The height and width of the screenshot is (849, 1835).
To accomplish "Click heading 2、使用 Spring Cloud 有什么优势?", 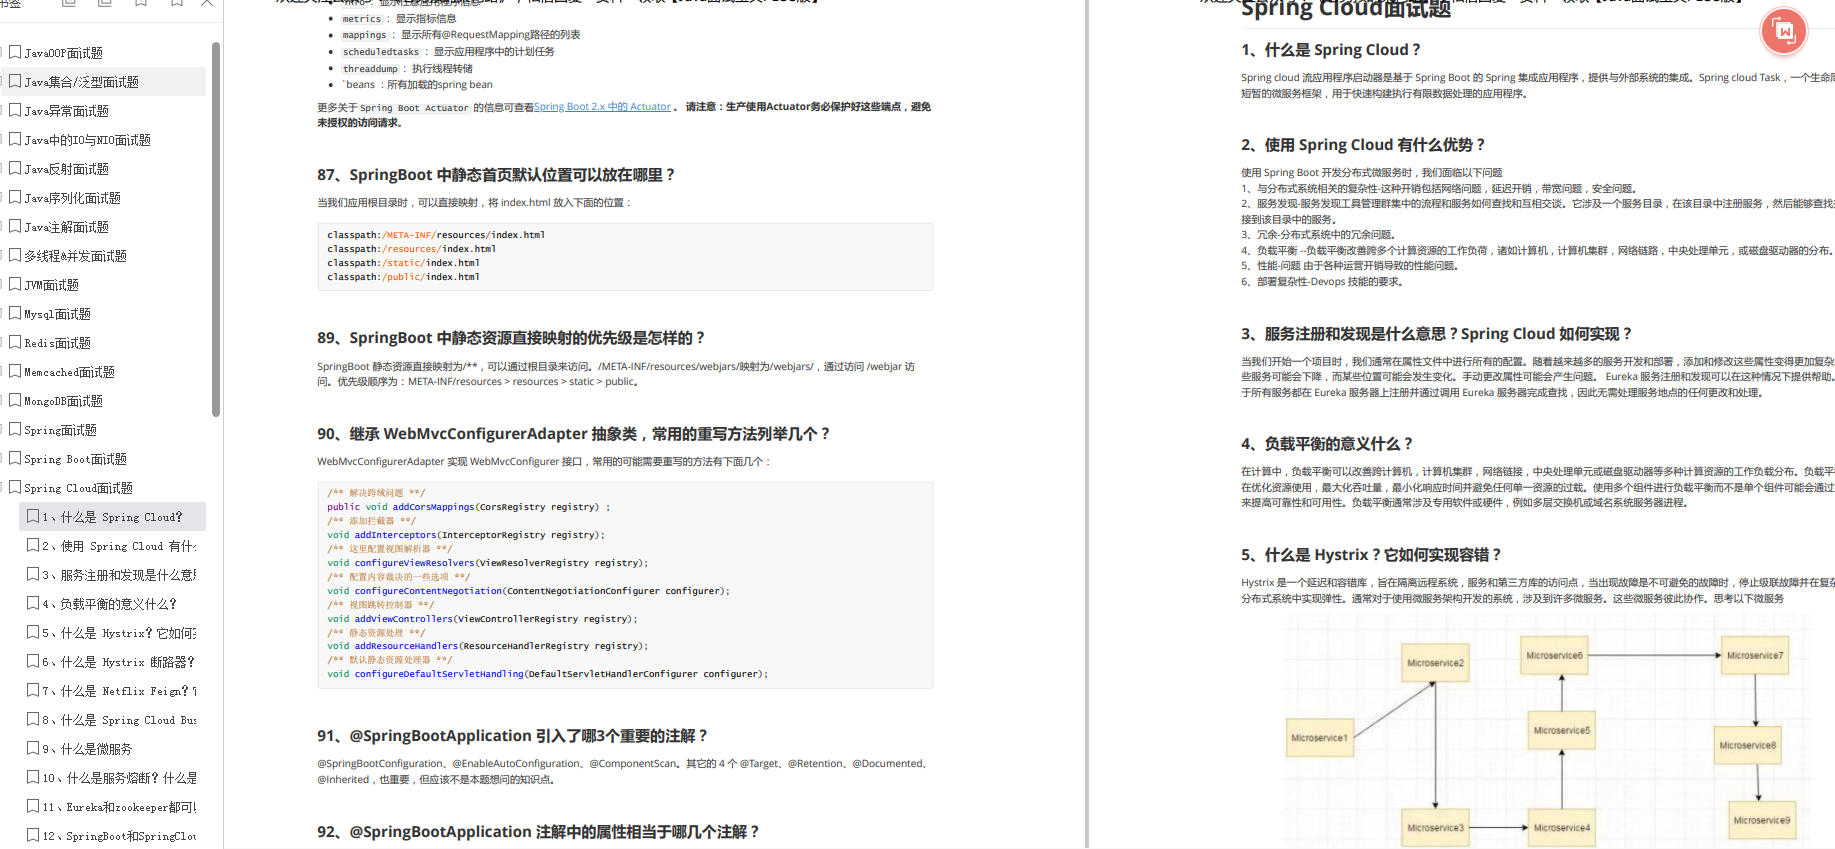I will click(x=1363, y=145).
